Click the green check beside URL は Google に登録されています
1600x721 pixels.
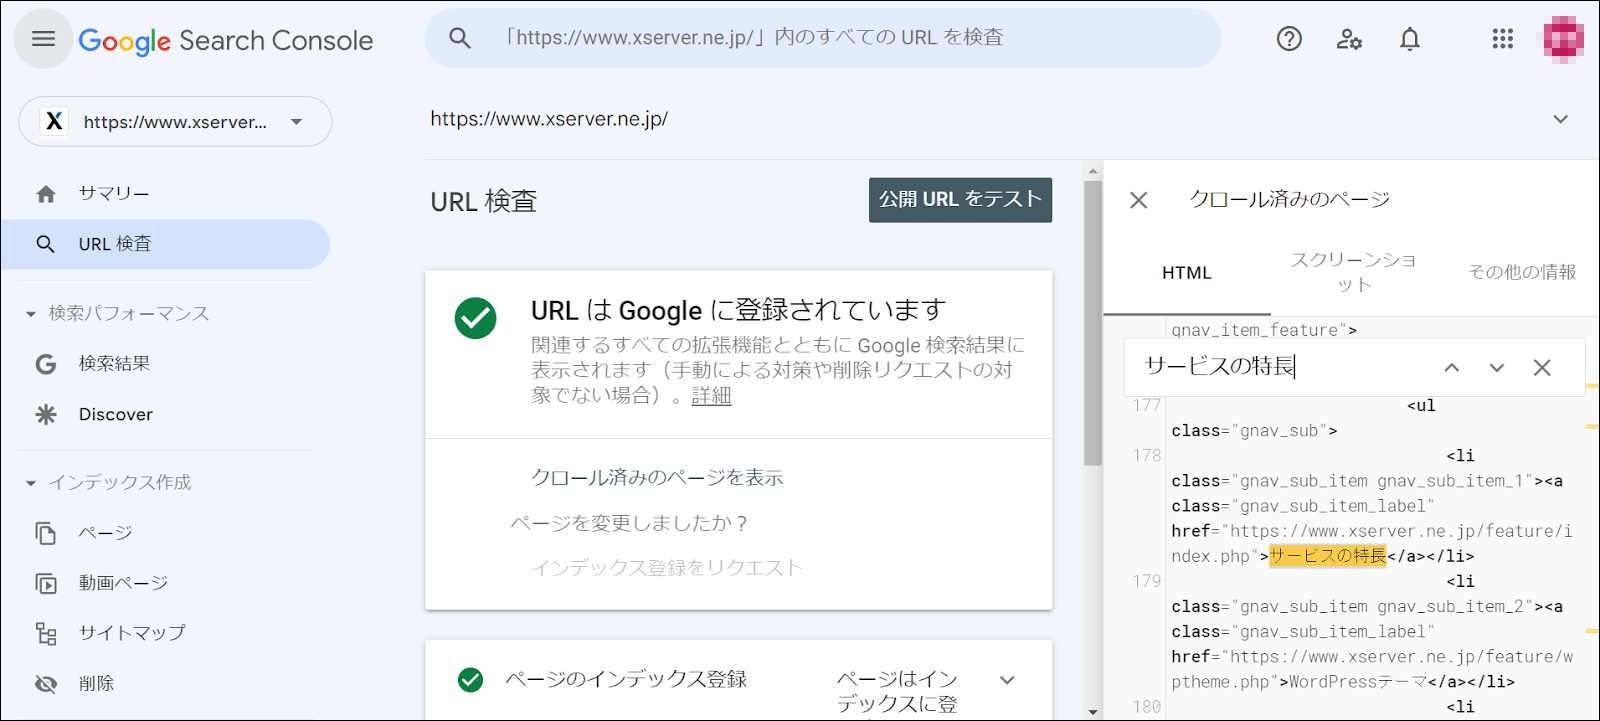coord(475,318)
